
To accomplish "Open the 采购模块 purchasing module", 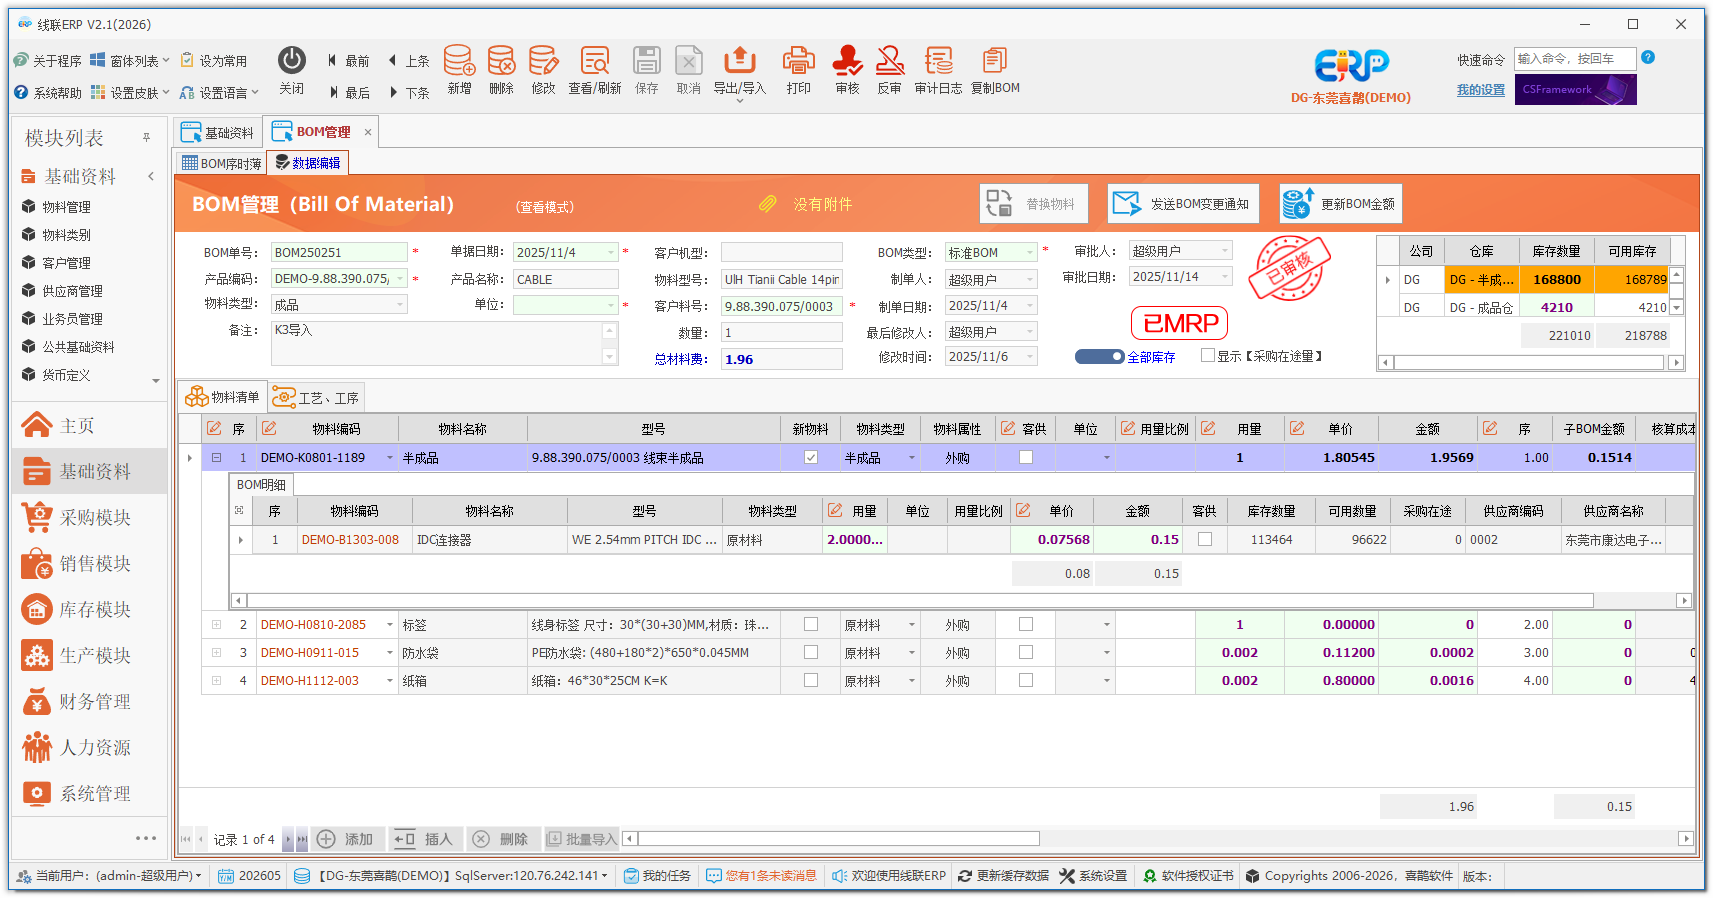I will point(89,518).
